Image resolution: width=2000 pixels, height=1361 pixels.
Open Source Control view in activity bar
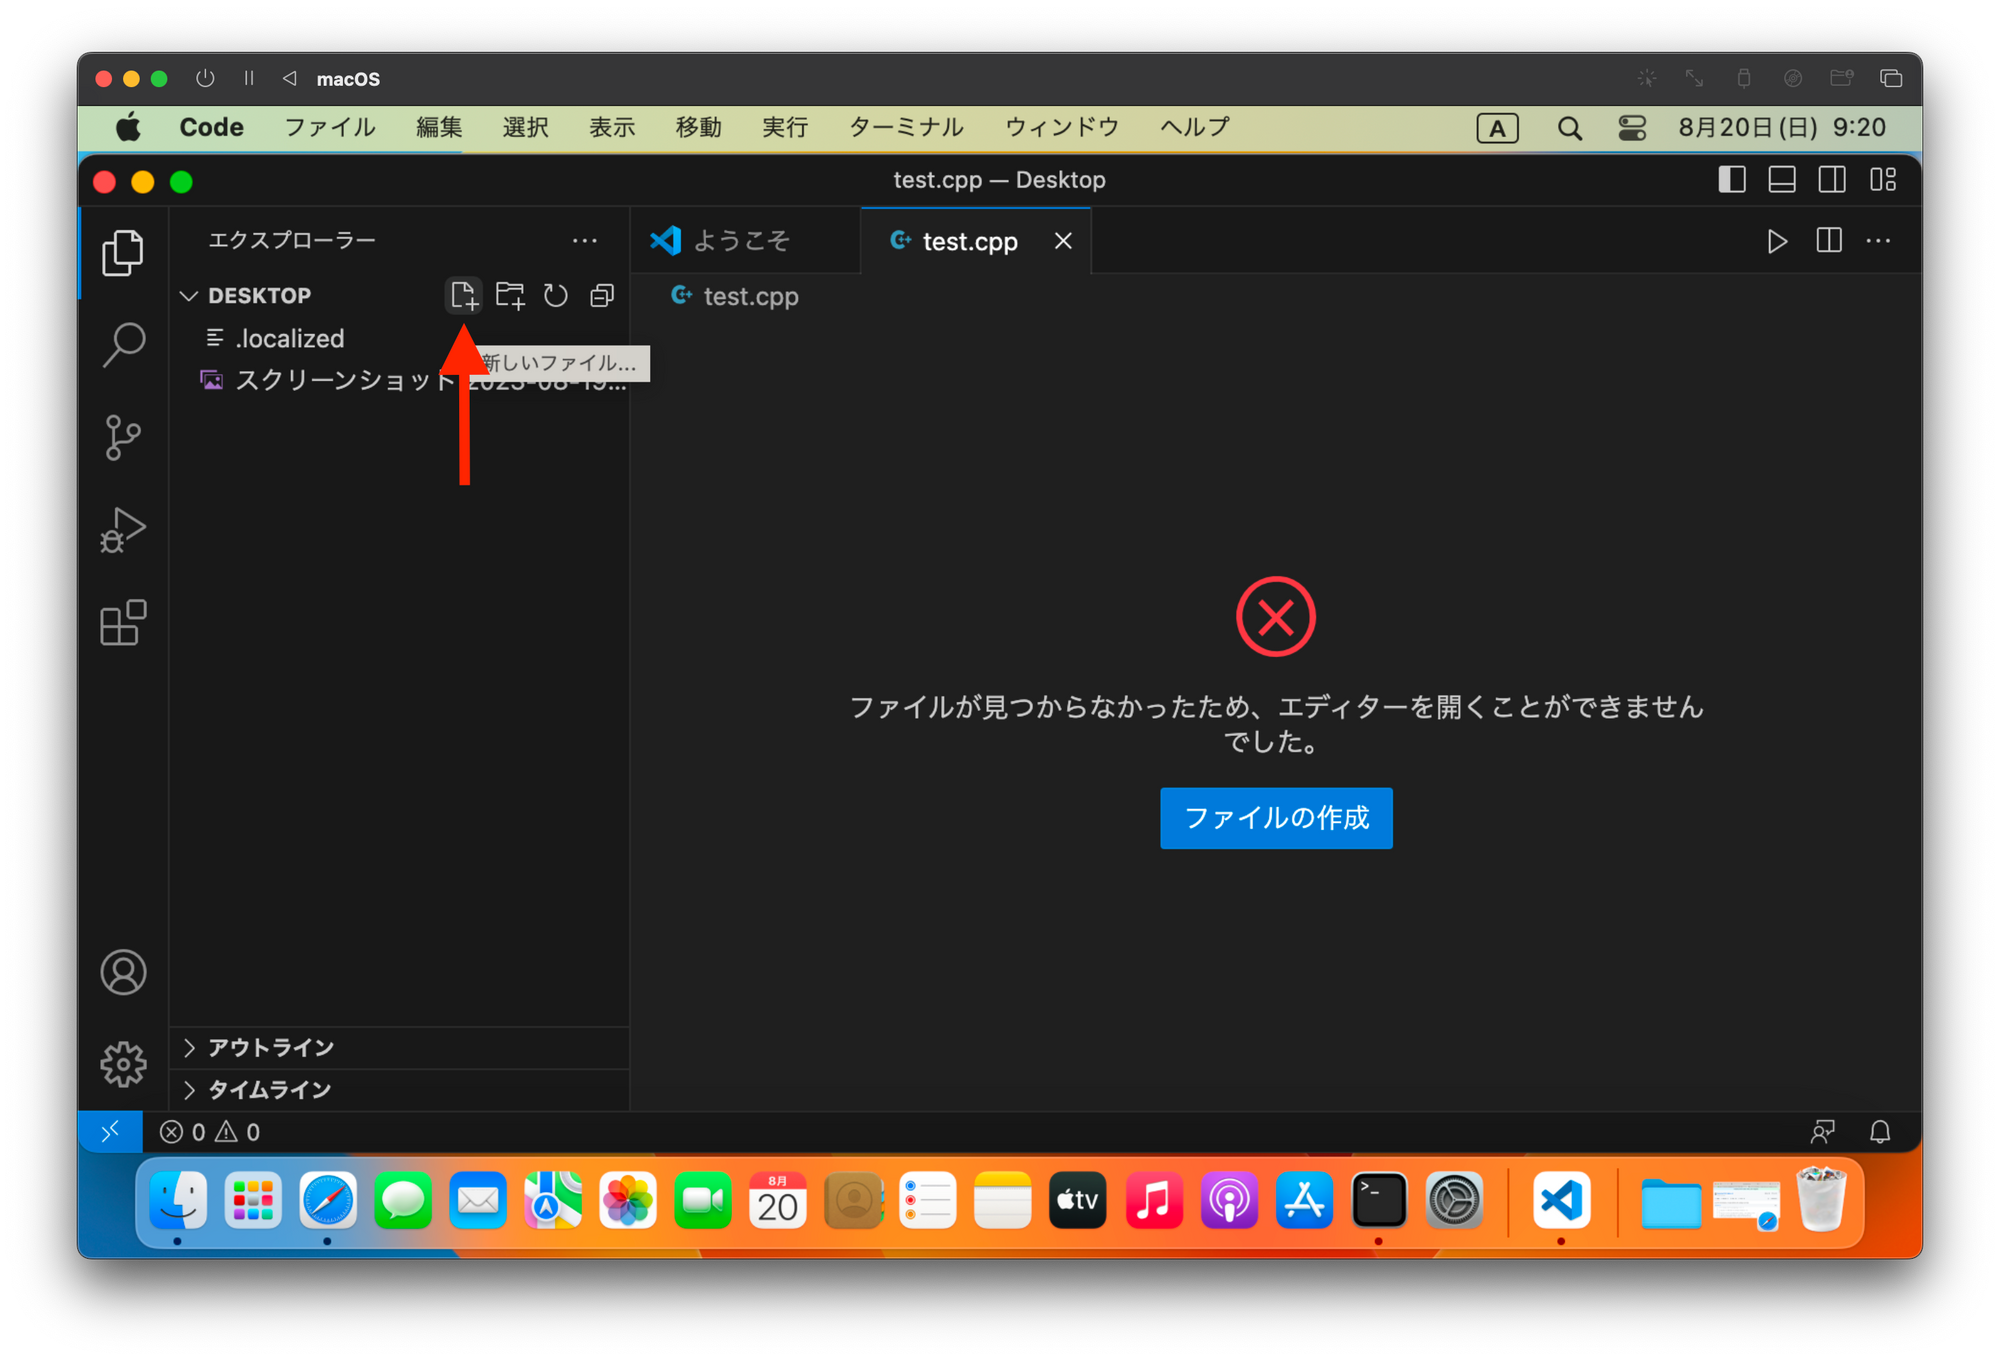pyautogui.click(x=123, y=437)
